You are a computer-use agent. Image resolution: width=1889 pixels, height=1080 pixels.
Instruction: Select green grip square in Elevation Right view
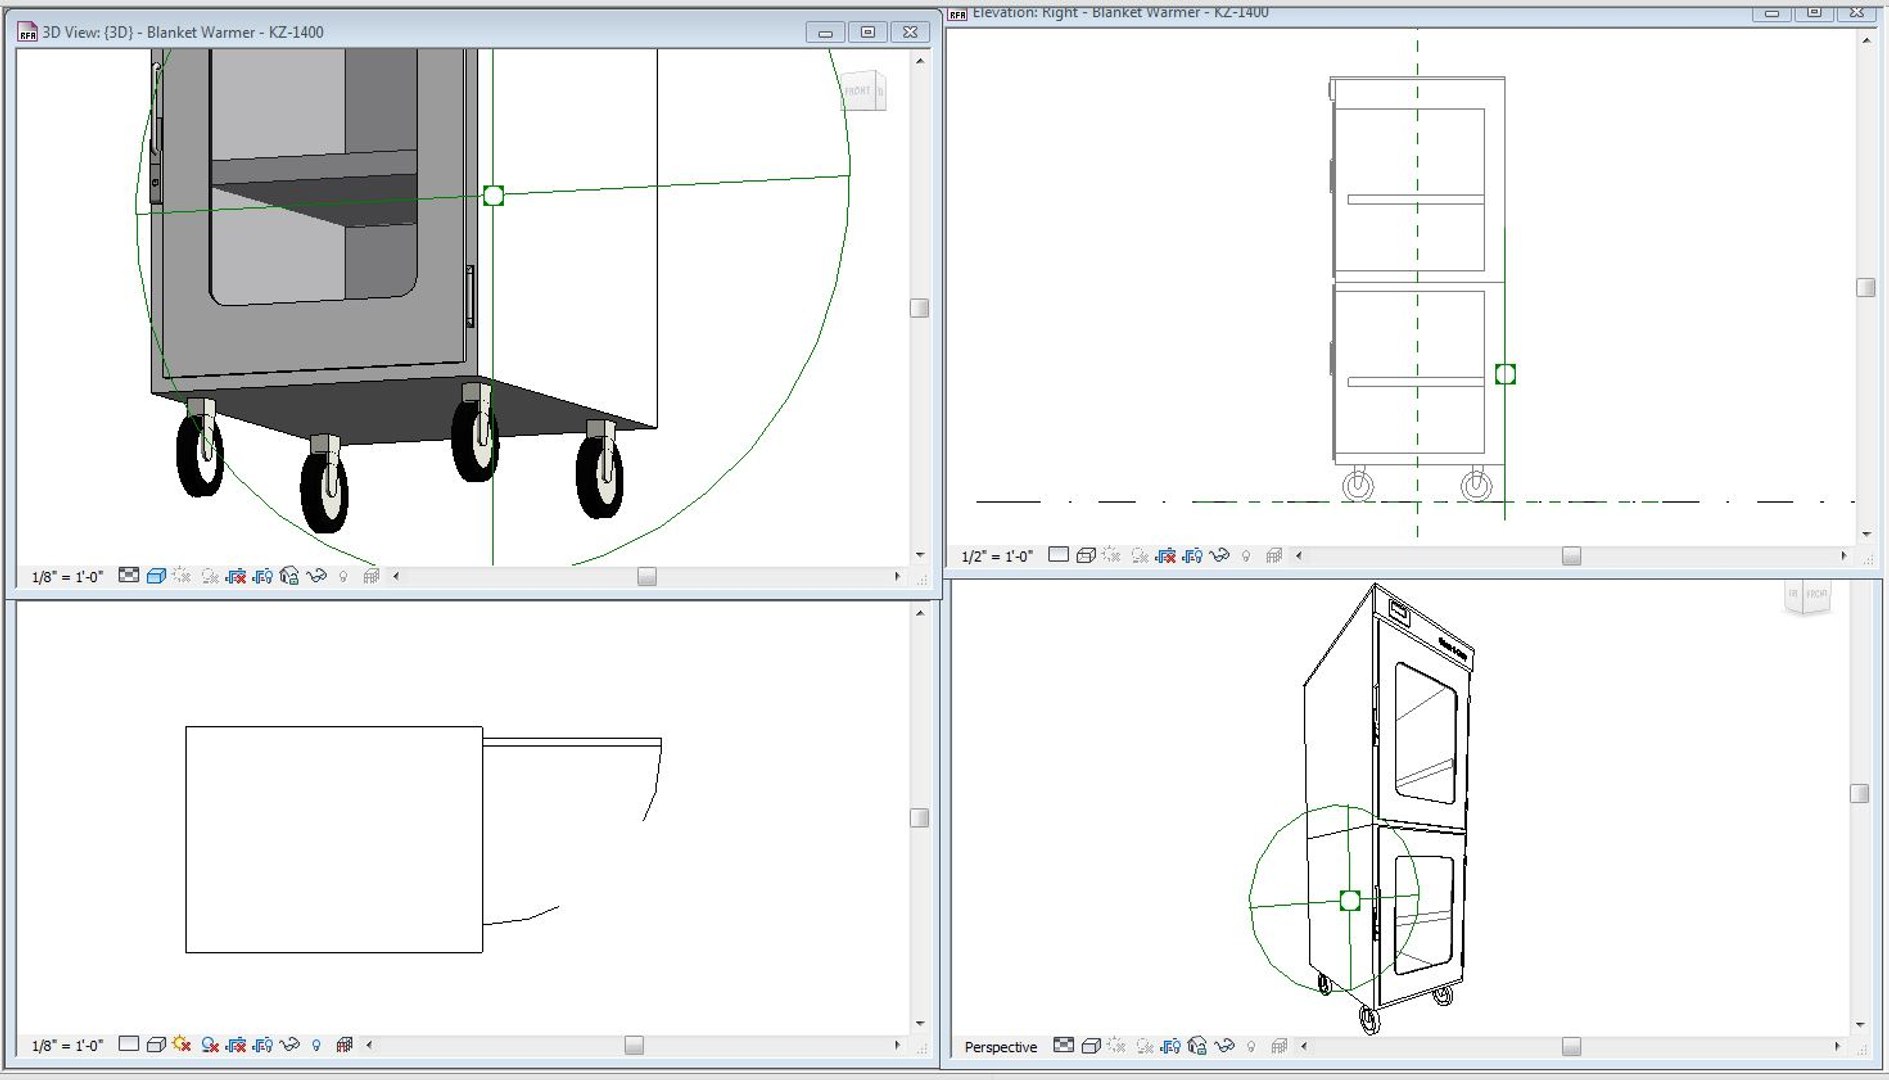coord(1505,374)
